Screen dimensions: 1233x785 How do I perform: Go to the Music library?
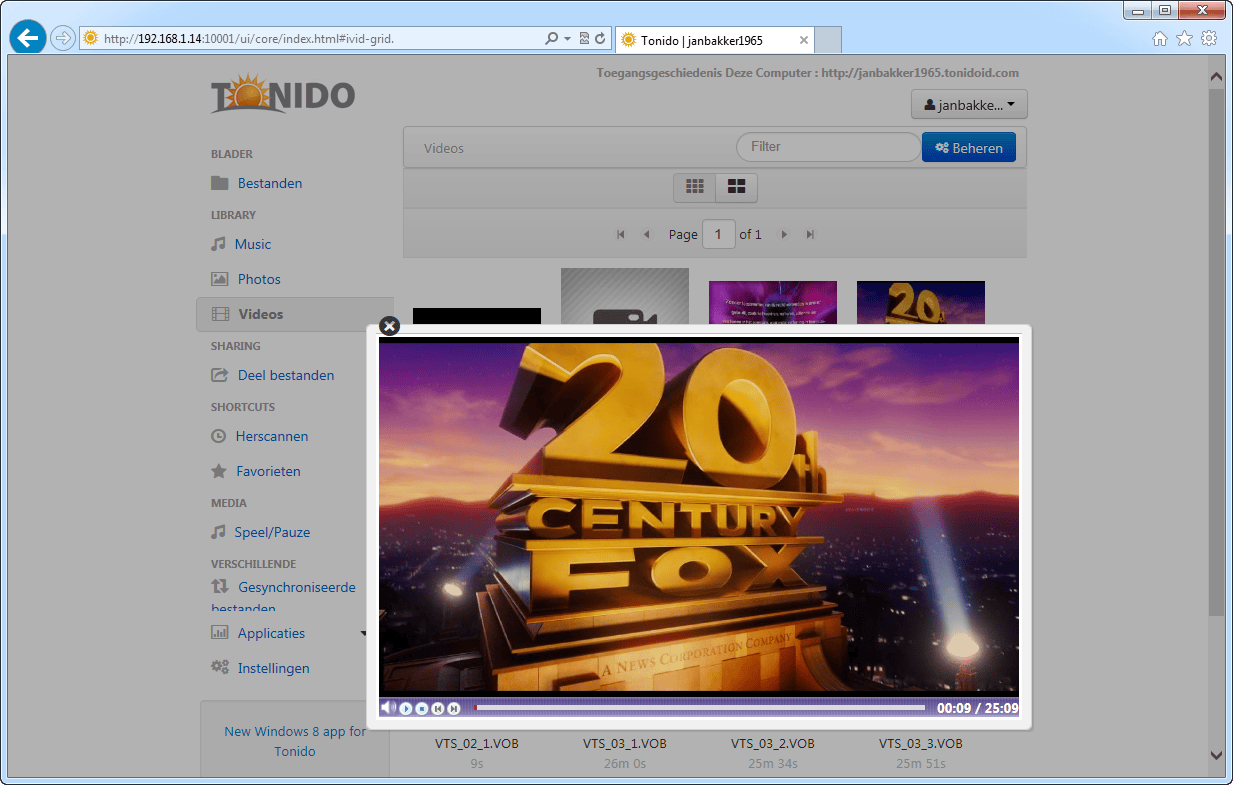[252, 244]
